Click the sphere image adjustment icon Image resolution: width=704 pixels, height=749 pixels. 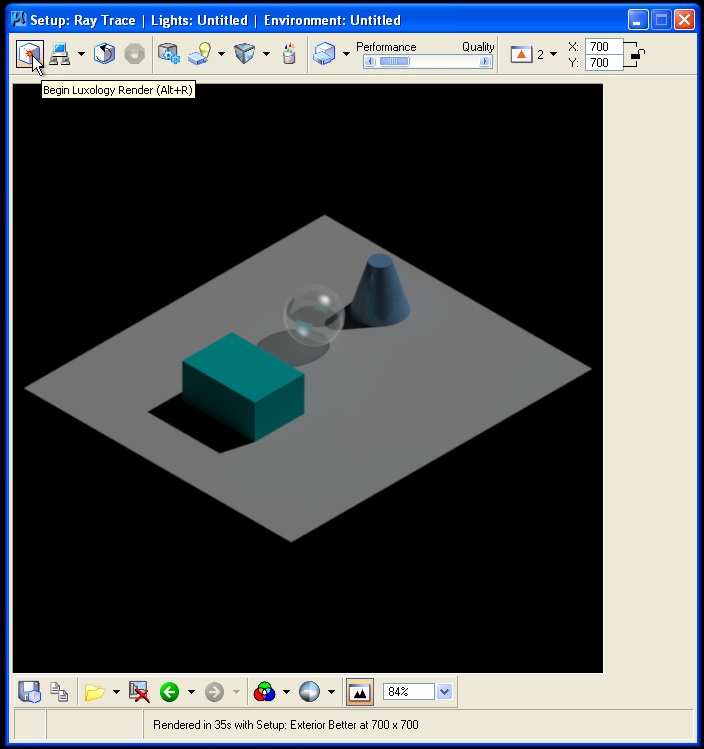pyautogui.click(x=309, y=692)
